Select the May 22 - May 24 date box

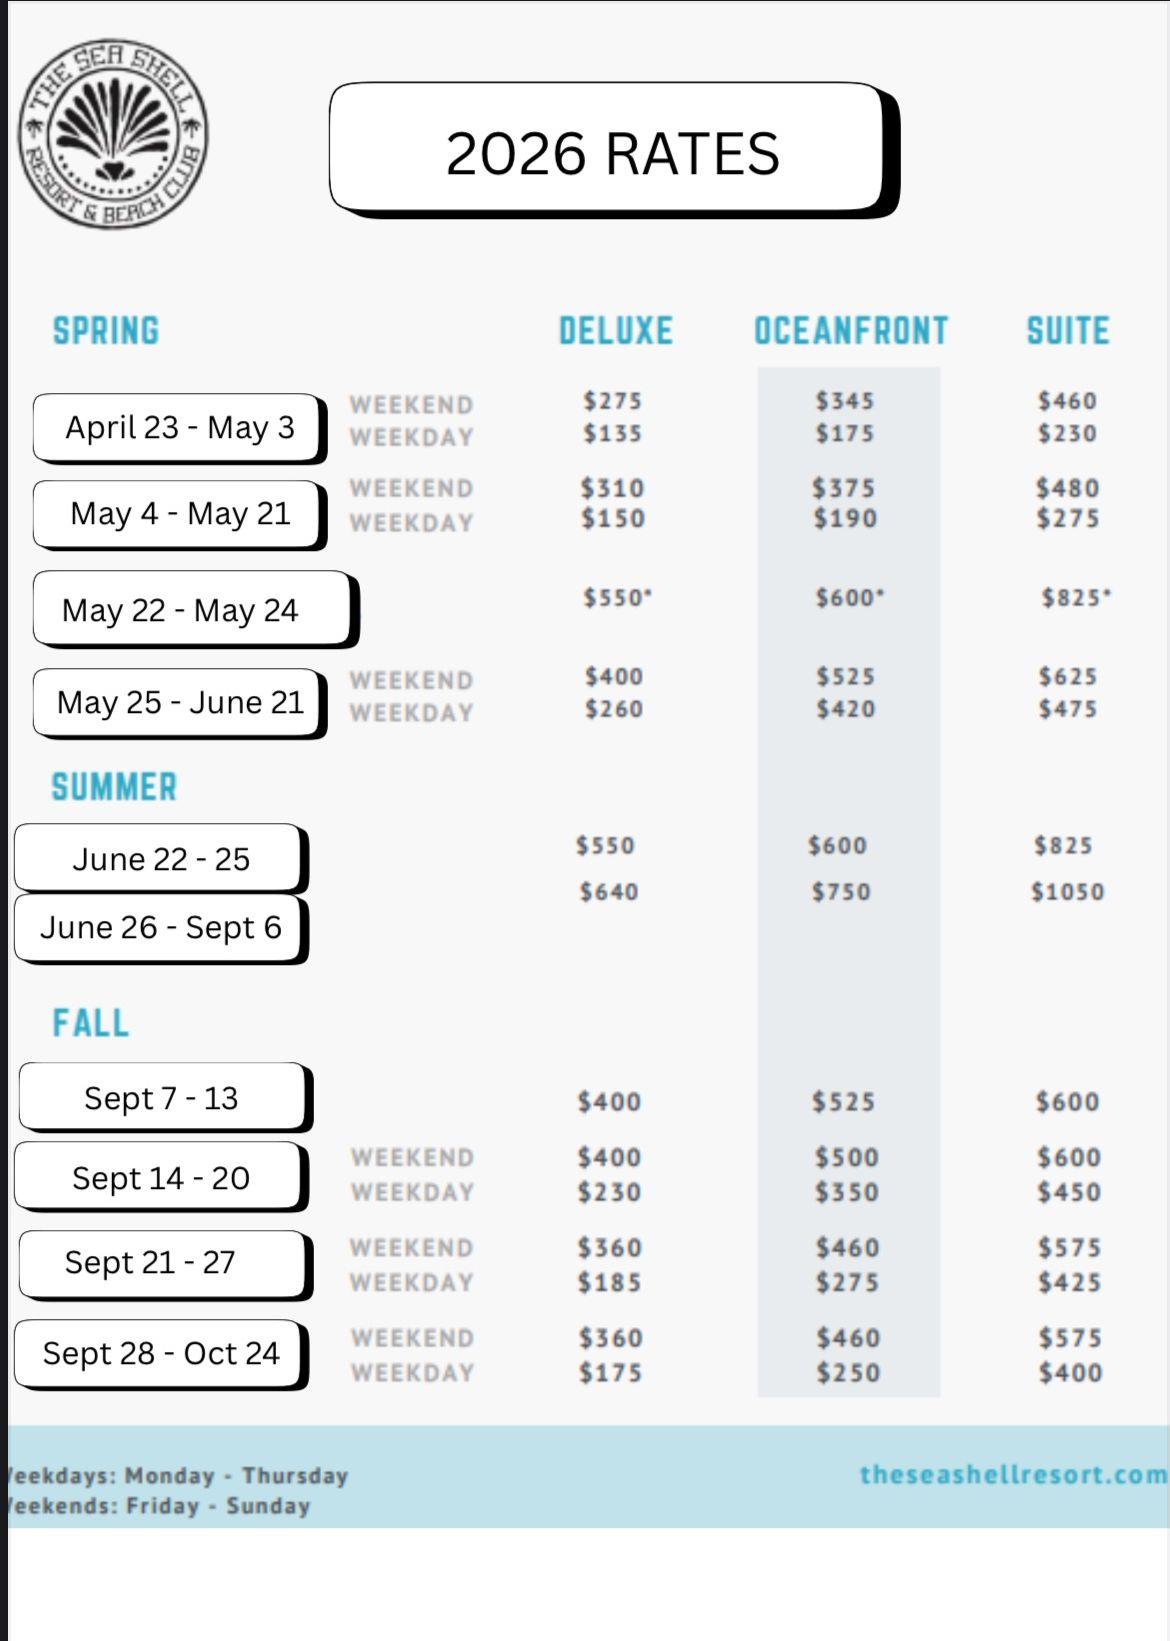195,610
